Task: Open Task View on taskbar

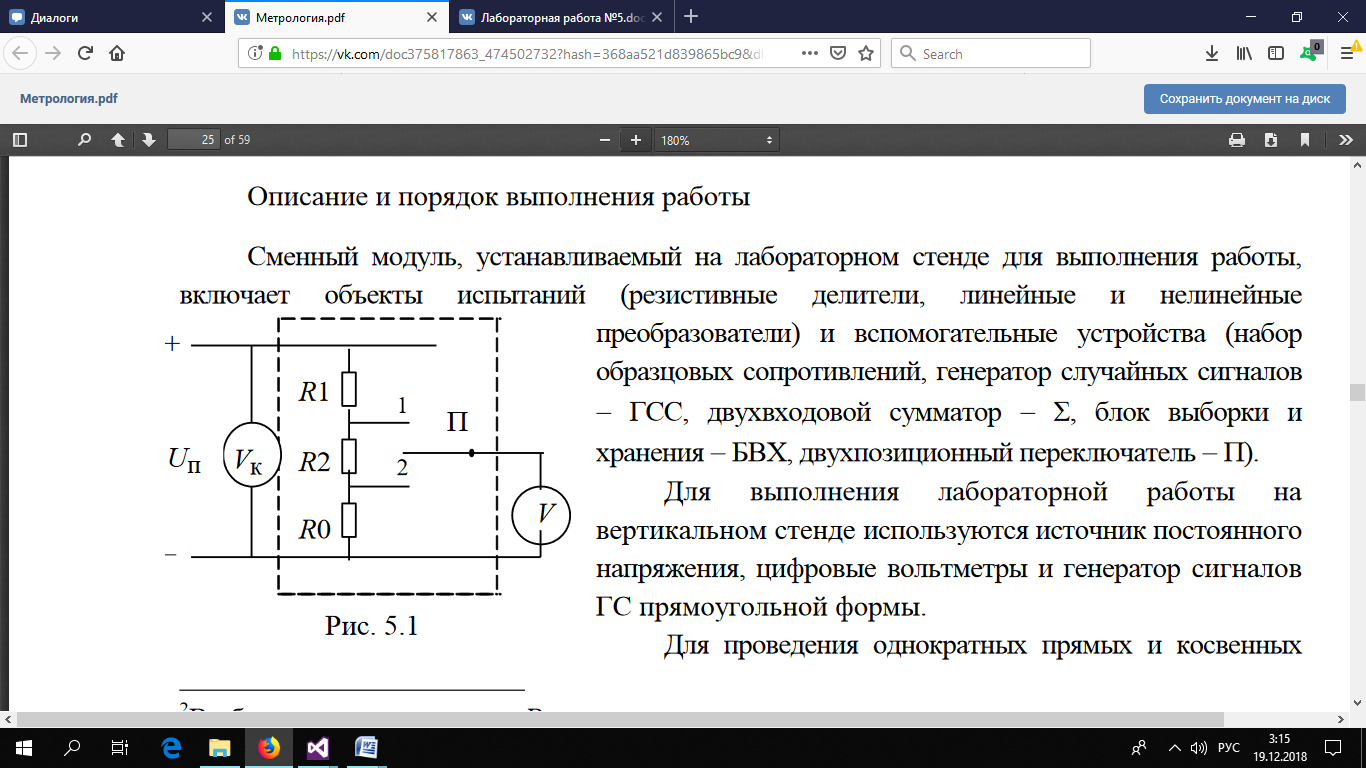Action: [x=120, y=748]
